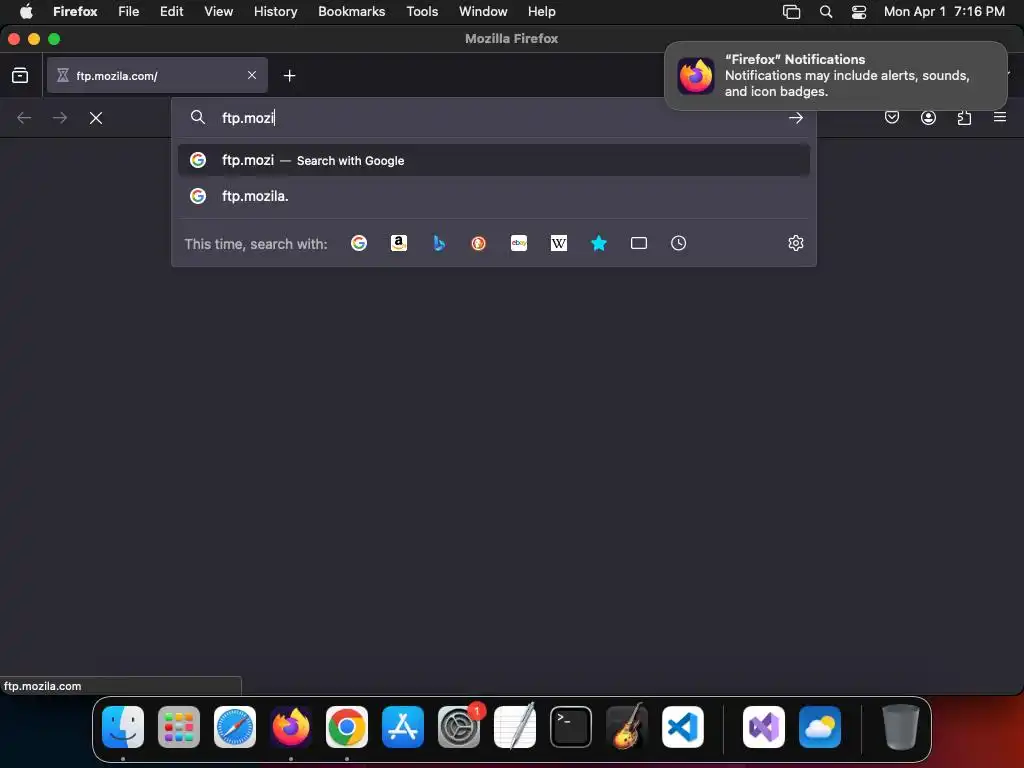This screenshot has height=768, width=1024.
Task: Open Visual Studio Code from the Dock
Action: coord(683,727)
